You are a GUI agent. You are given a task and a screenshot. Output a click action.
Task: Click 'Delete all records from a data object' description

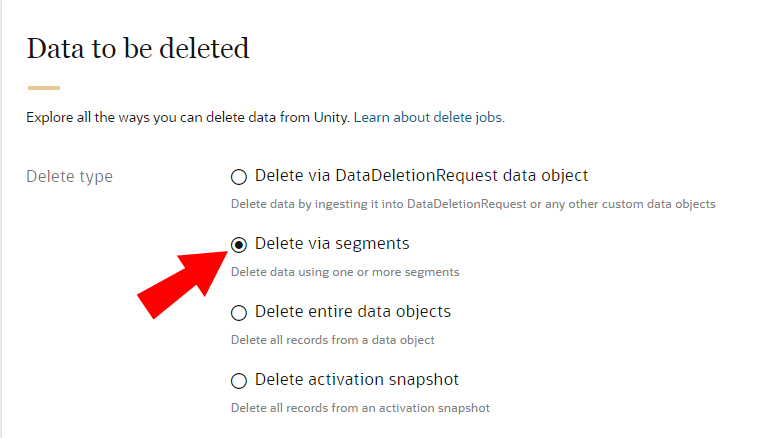[333, 340]
